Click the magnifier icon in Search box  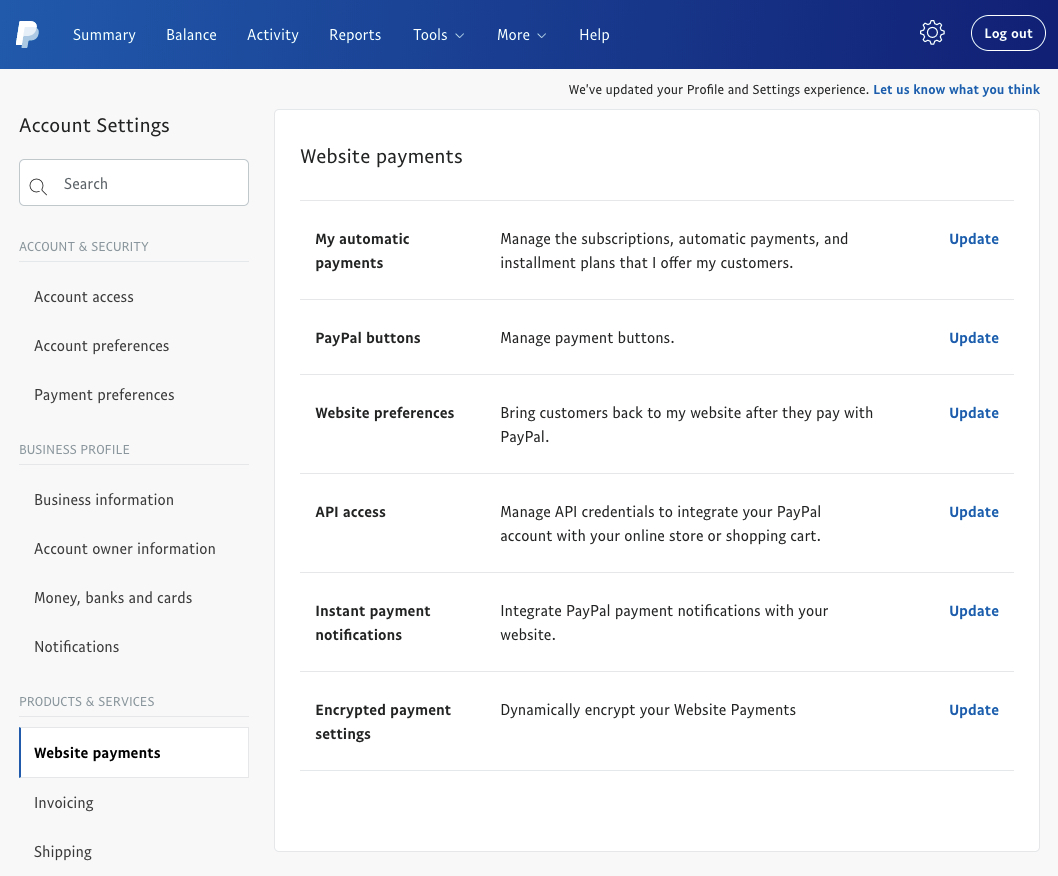tap(38, 186)
